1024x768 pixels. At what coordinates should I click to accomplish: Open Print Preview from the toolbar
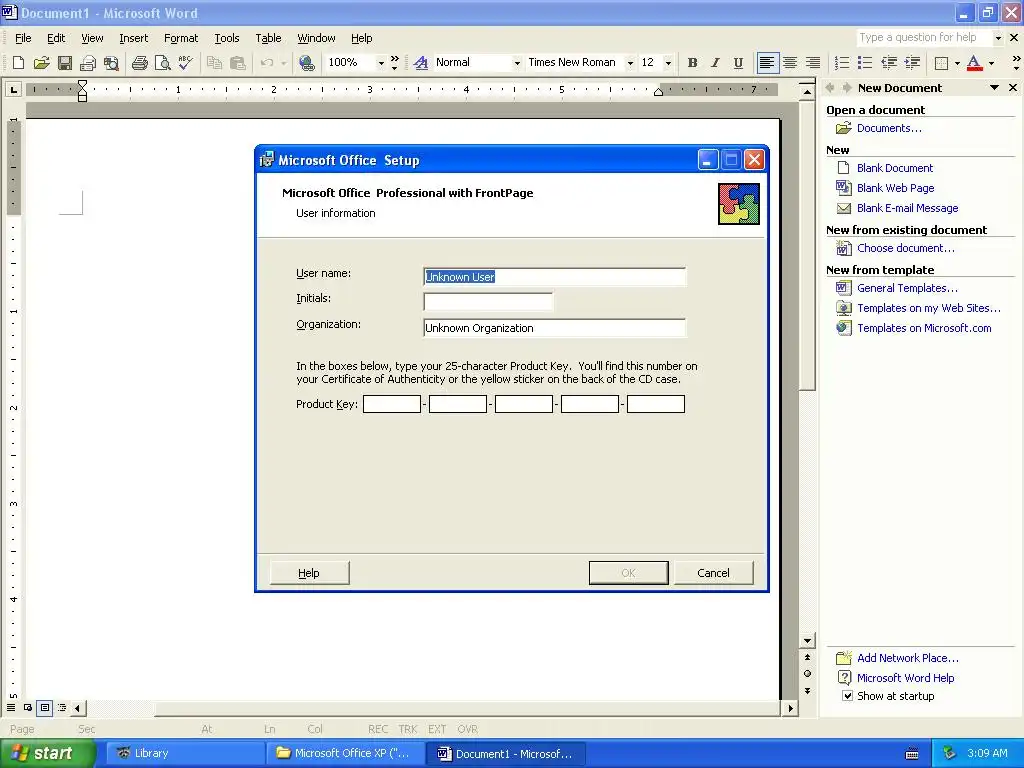pos(162,63)
